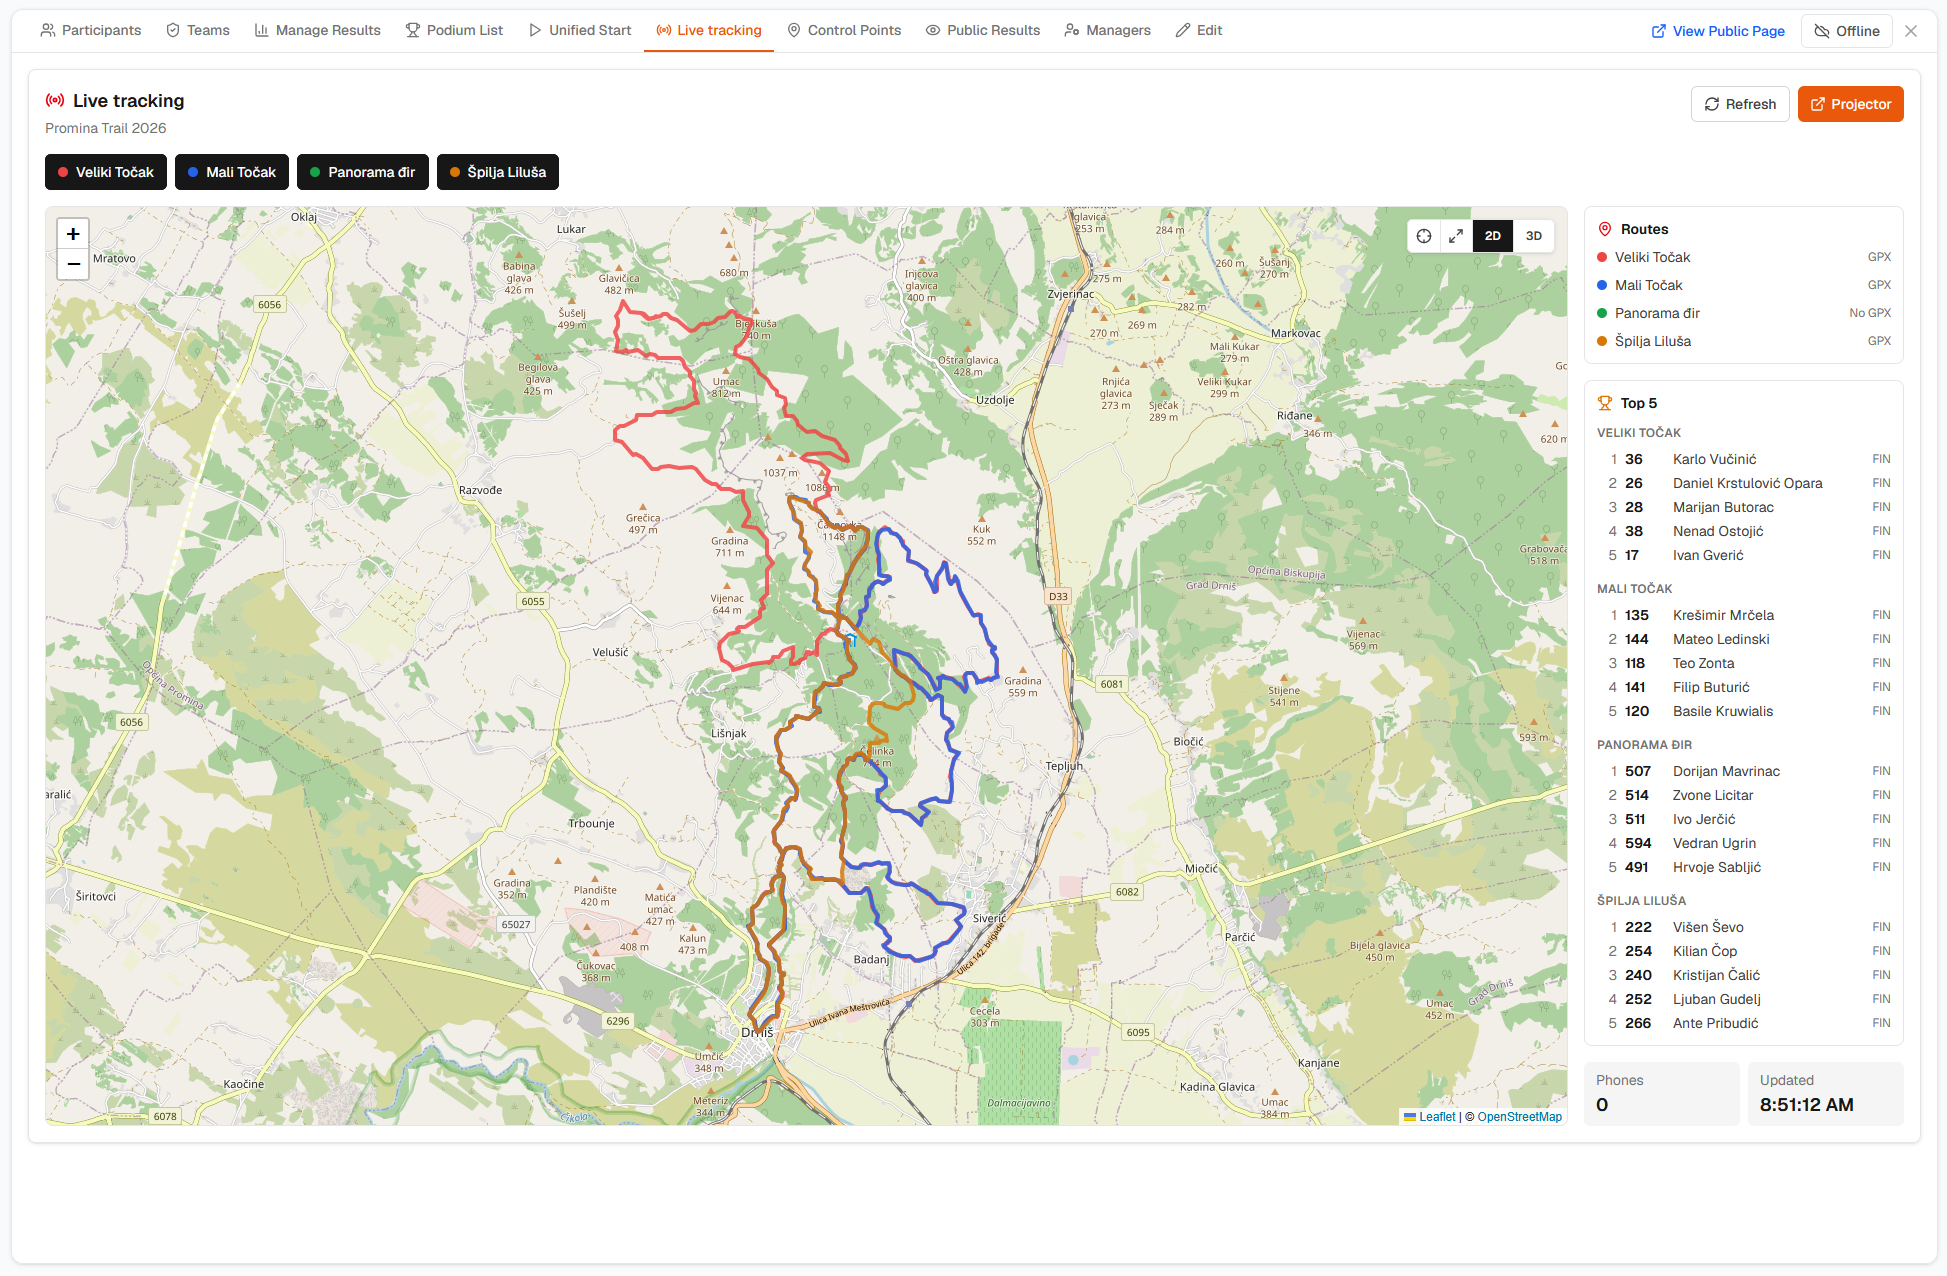The width and height of the screenshot is (1947, 1276).
Task: Select runner Zvone Licitar
Action: pos(1744,795)
